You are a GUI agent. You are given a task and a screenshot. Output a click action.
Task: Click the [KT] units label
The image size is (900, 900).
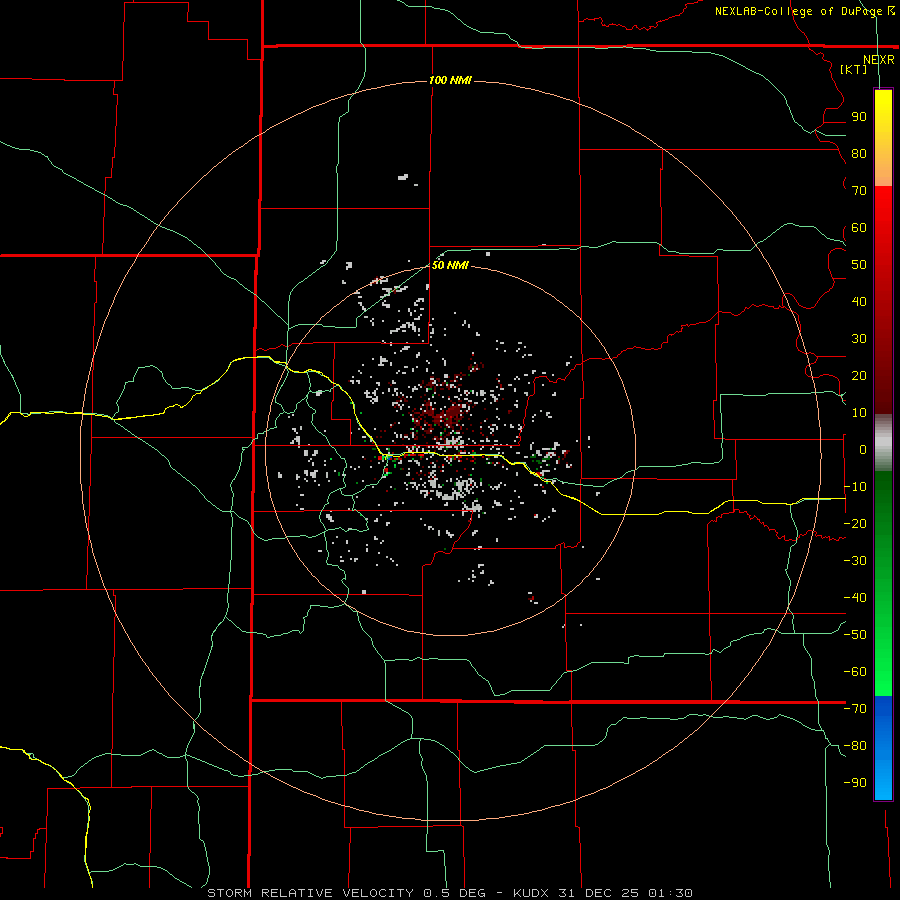(x=854, y=69)
